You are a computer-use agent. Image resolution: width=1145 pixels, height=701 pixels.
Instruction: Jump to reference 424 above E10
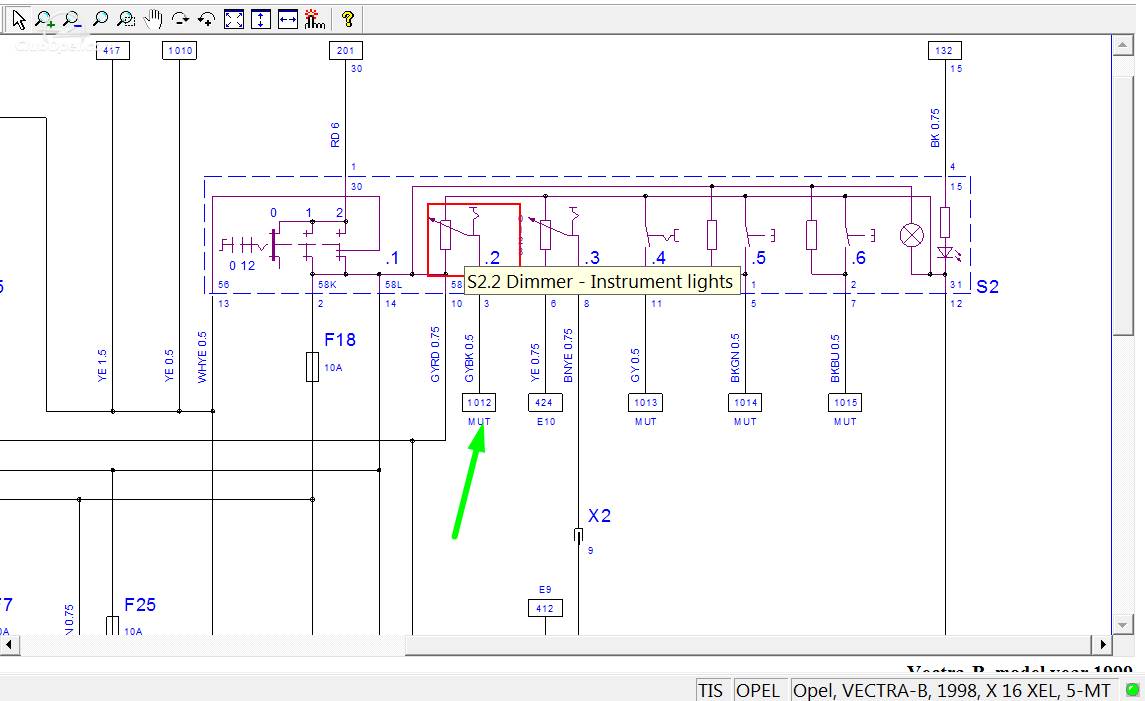click(545, 402)
